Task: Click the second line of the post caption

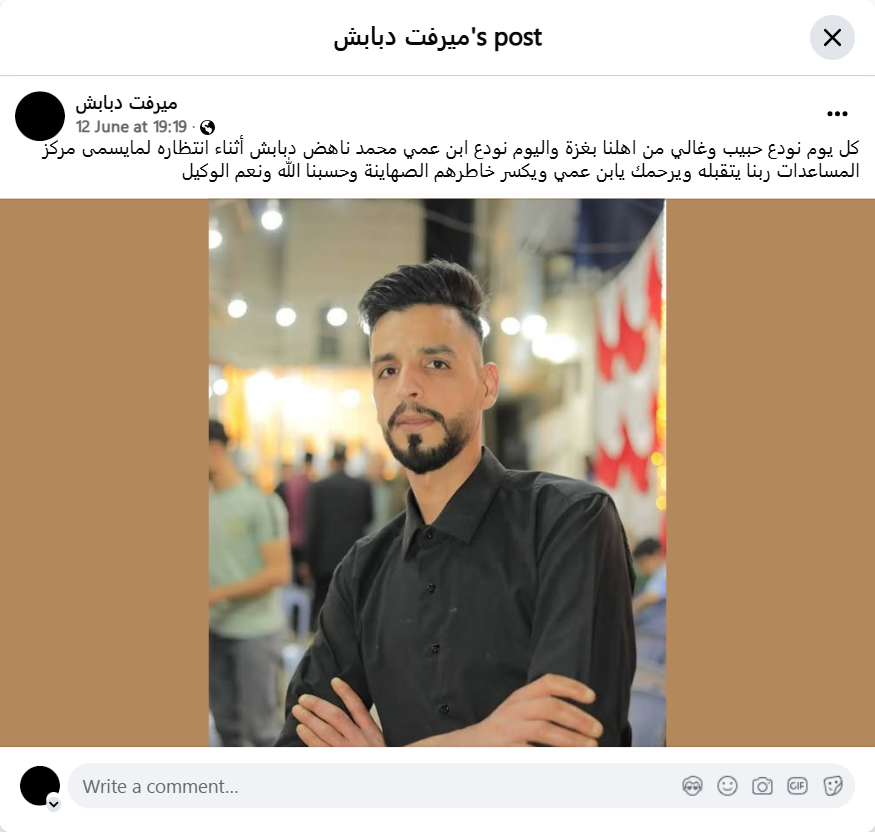Action: (521, 171)
